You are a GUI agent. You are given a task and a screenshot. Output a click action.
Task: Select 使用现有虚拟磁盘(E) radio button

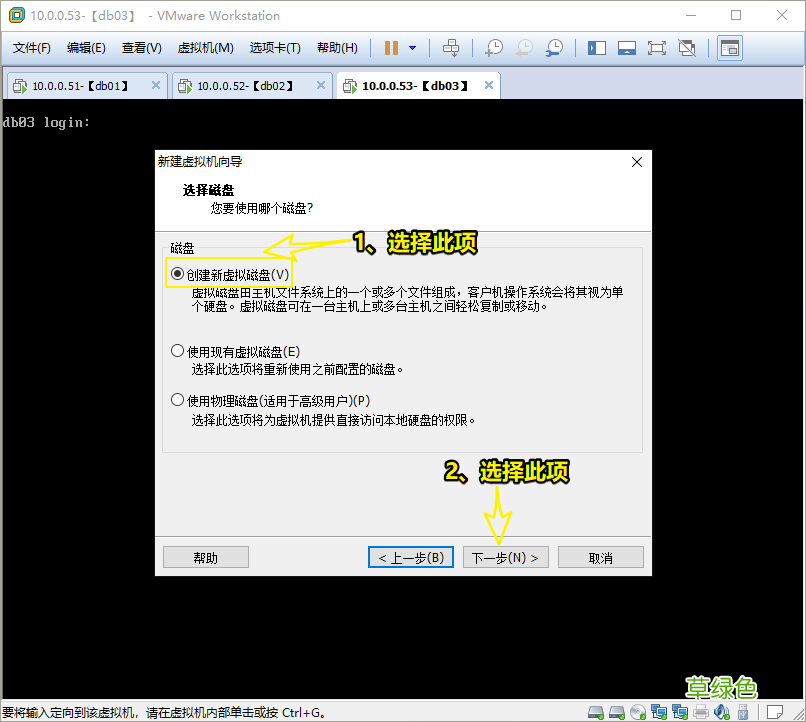coord(177,351)
